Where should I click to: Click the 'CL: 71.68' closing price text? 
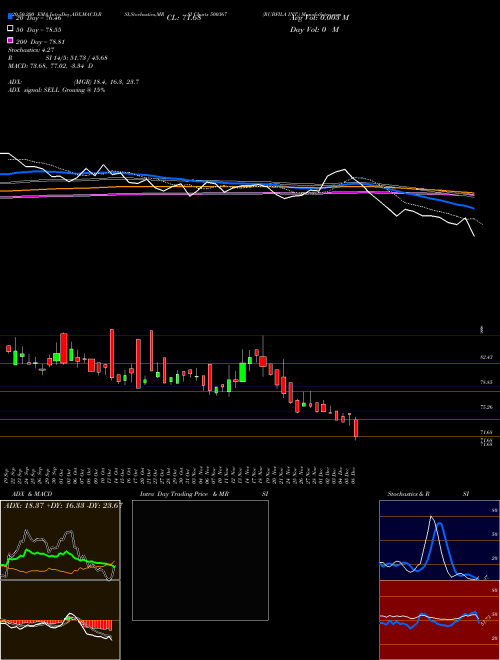click(184, 18)
